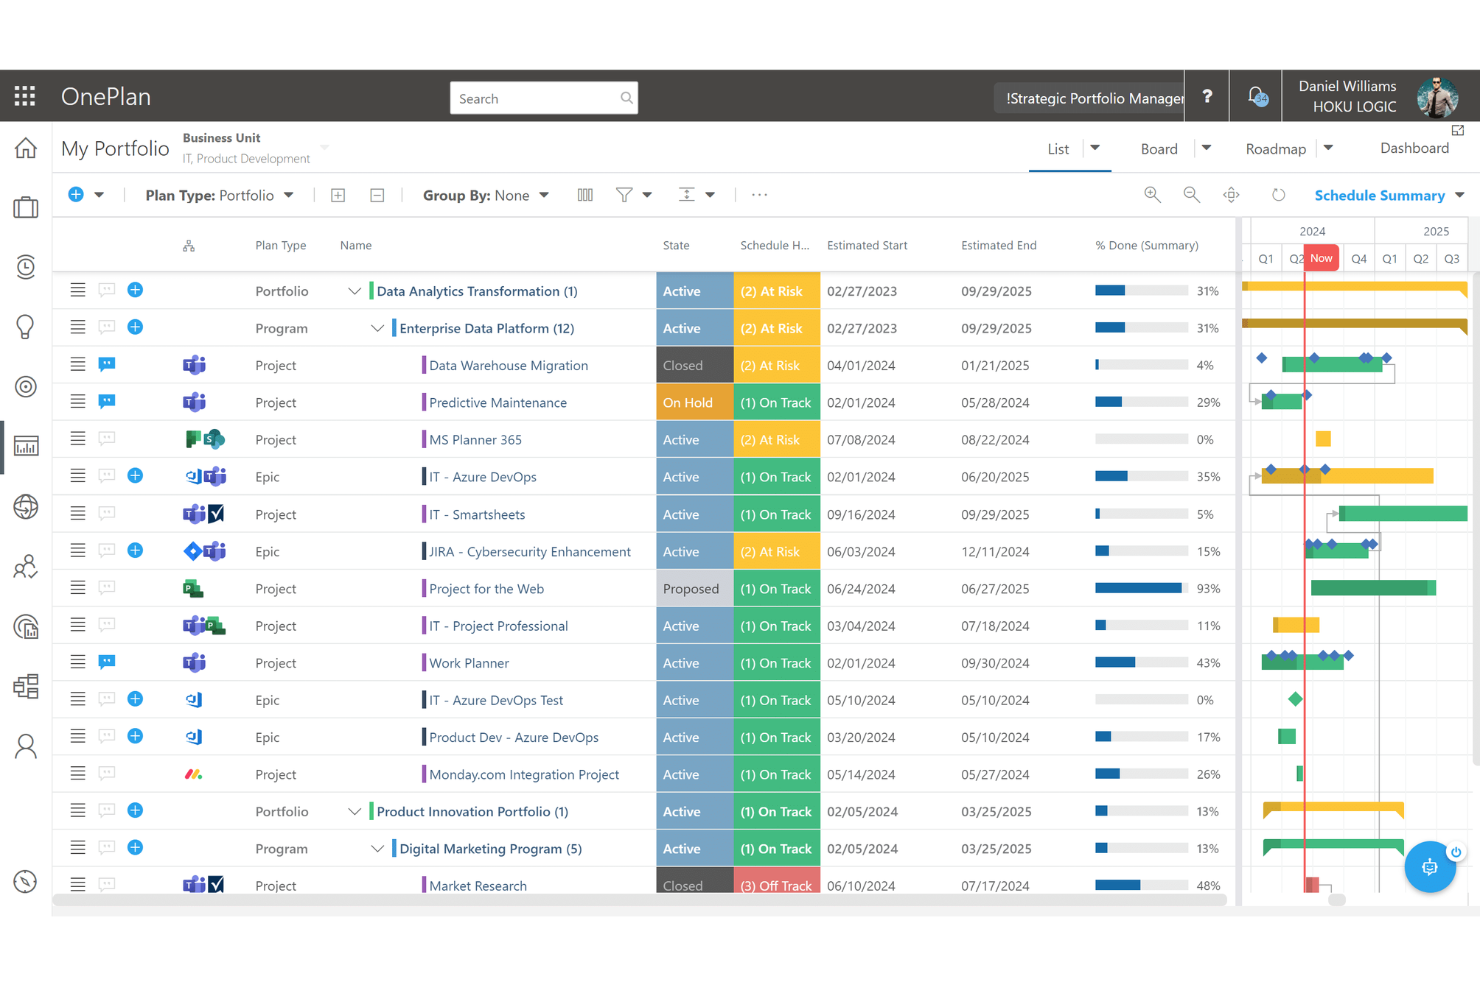Open comments on Data Warehouse Migration row

click(x=107, y=365)
